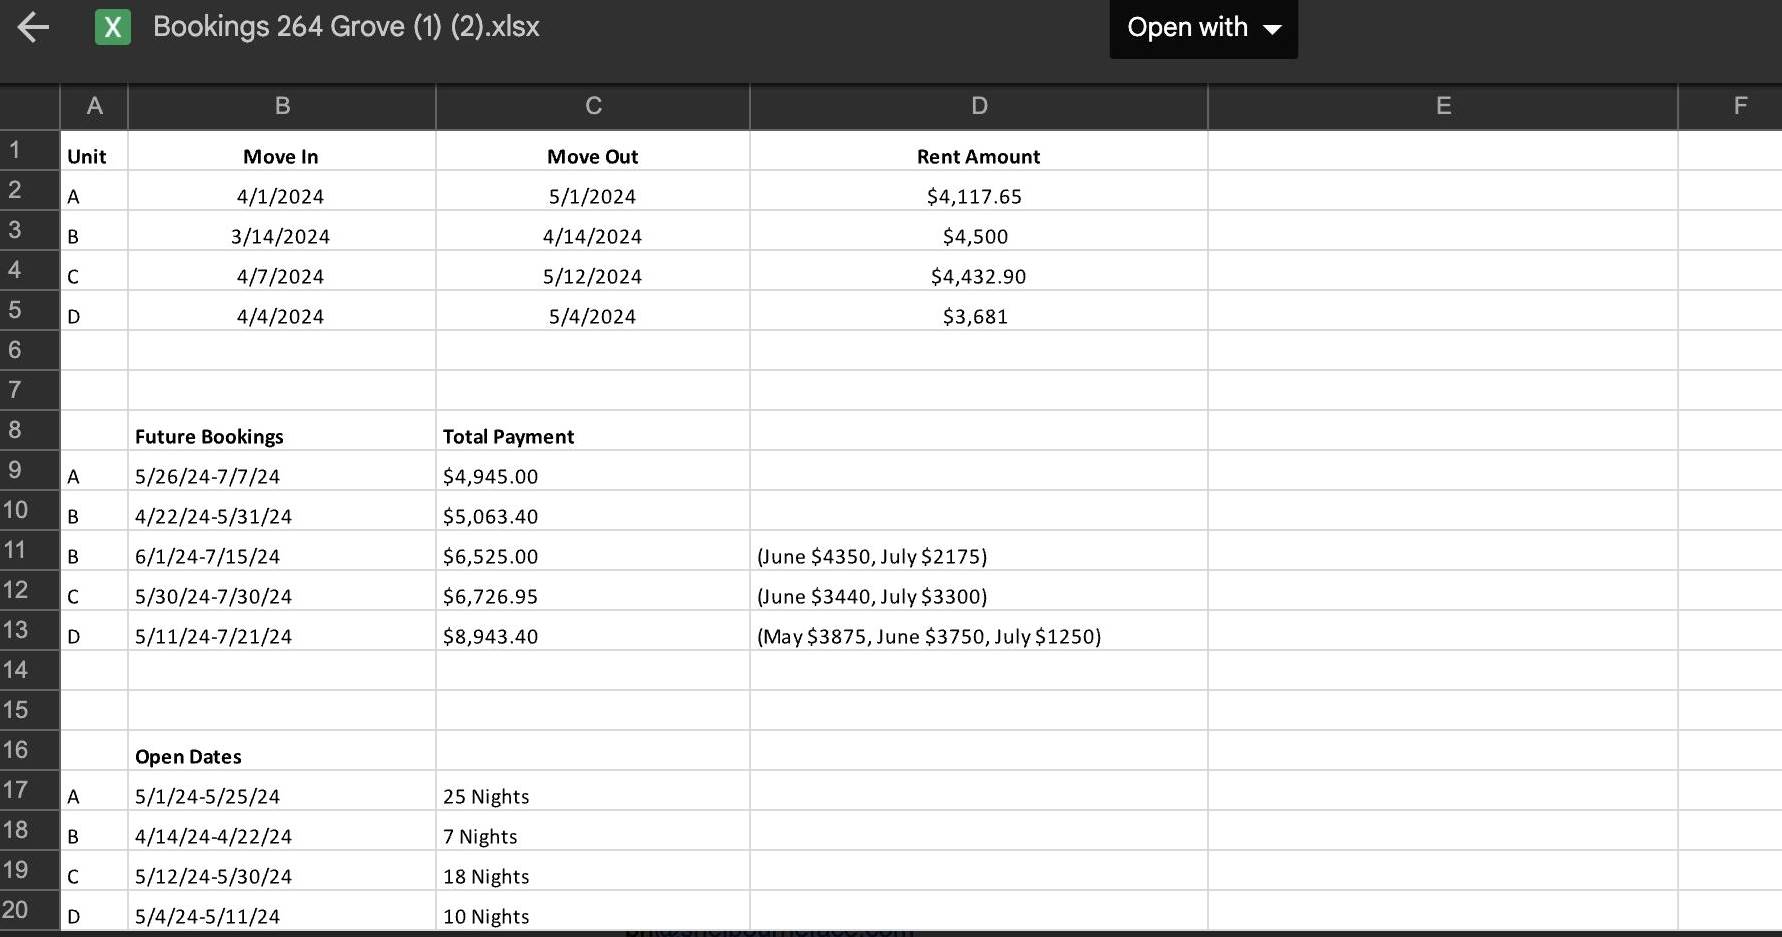The width and height of the screenshot is (1782, 937).
Task: Select column F header
Action: point(1730,106)
